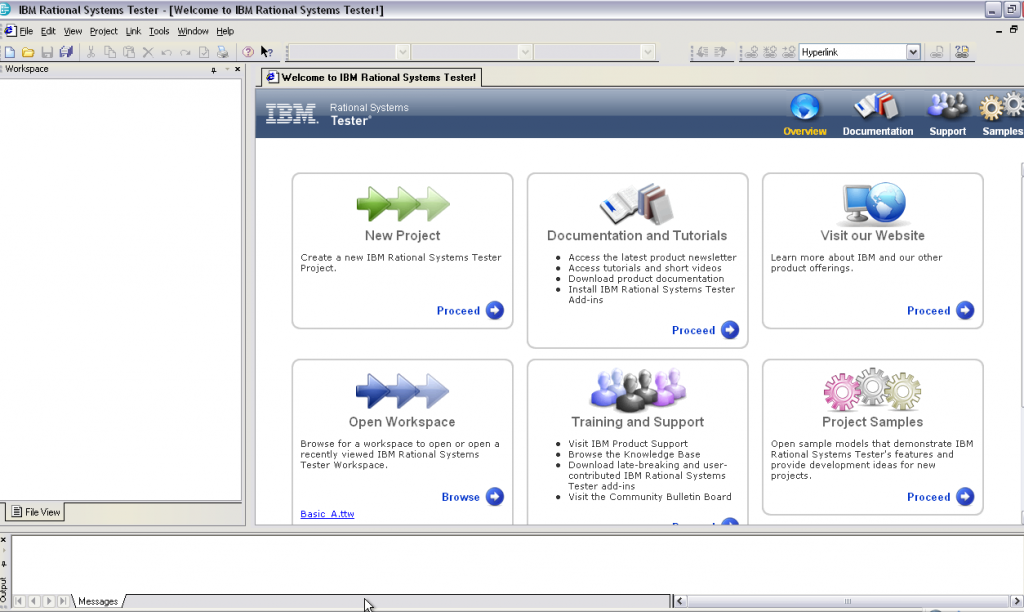Click the output horizontal scrollbar left arrow

tap(681, 601)
